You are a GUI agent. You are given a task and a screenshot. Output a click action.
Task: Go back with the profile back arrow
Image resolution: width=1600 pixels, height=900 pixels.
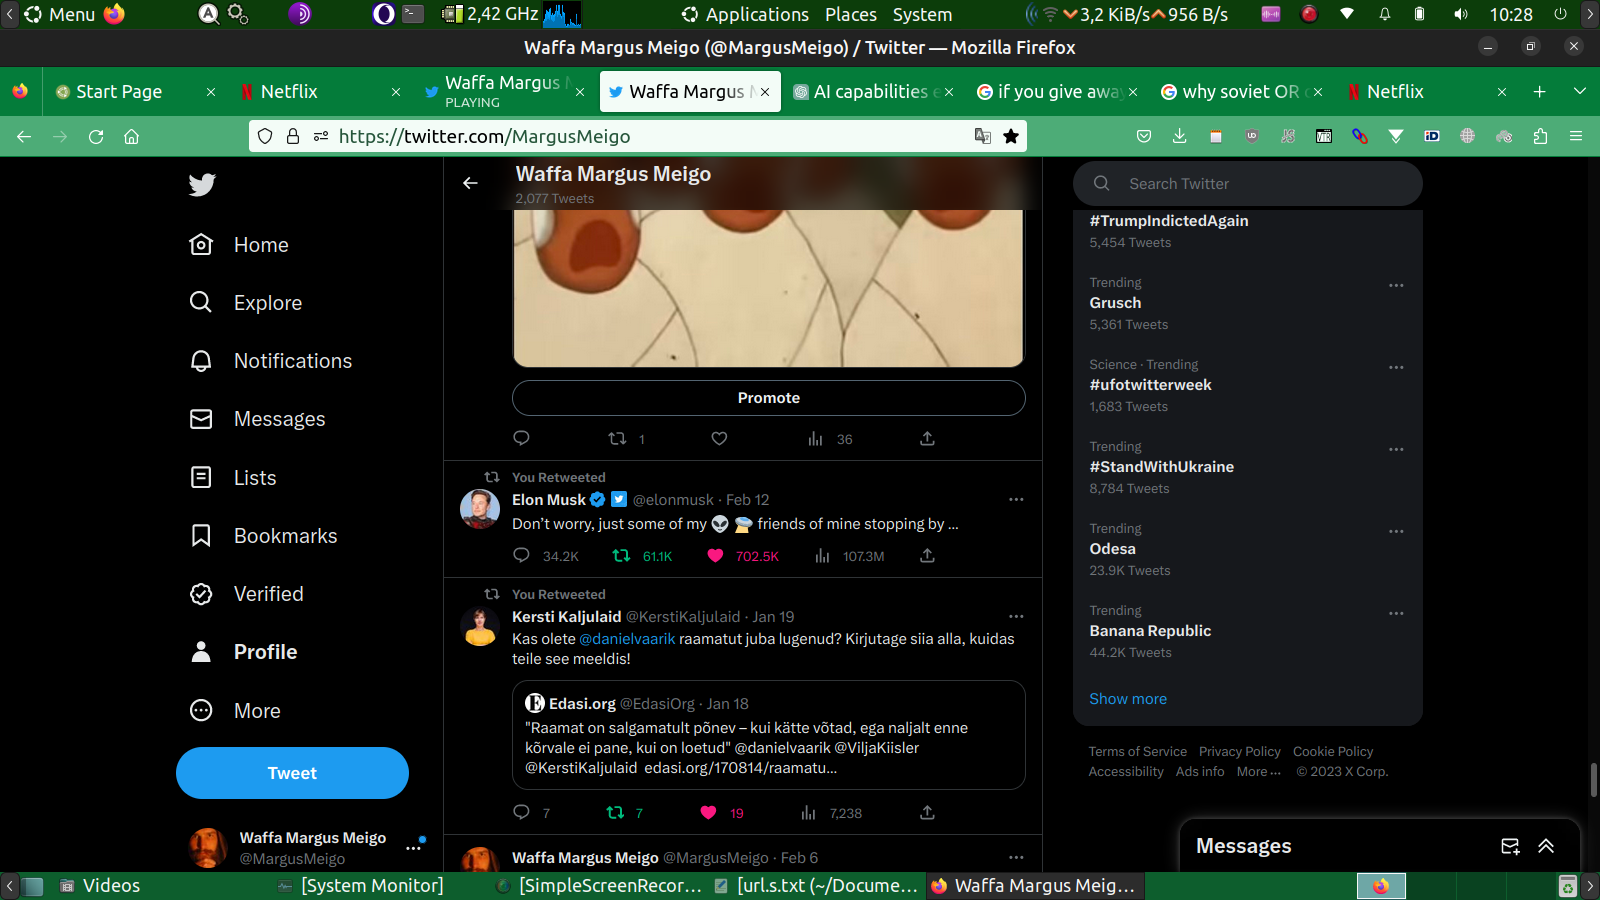(x=470, y=183)
